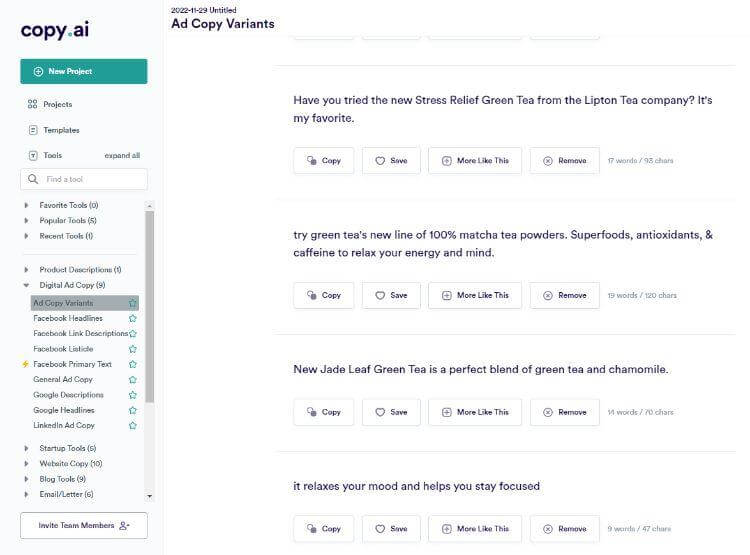This screenshot has width=750, height=555.
Task: Focus the Find a tool search field
Action: coord(84,179)
